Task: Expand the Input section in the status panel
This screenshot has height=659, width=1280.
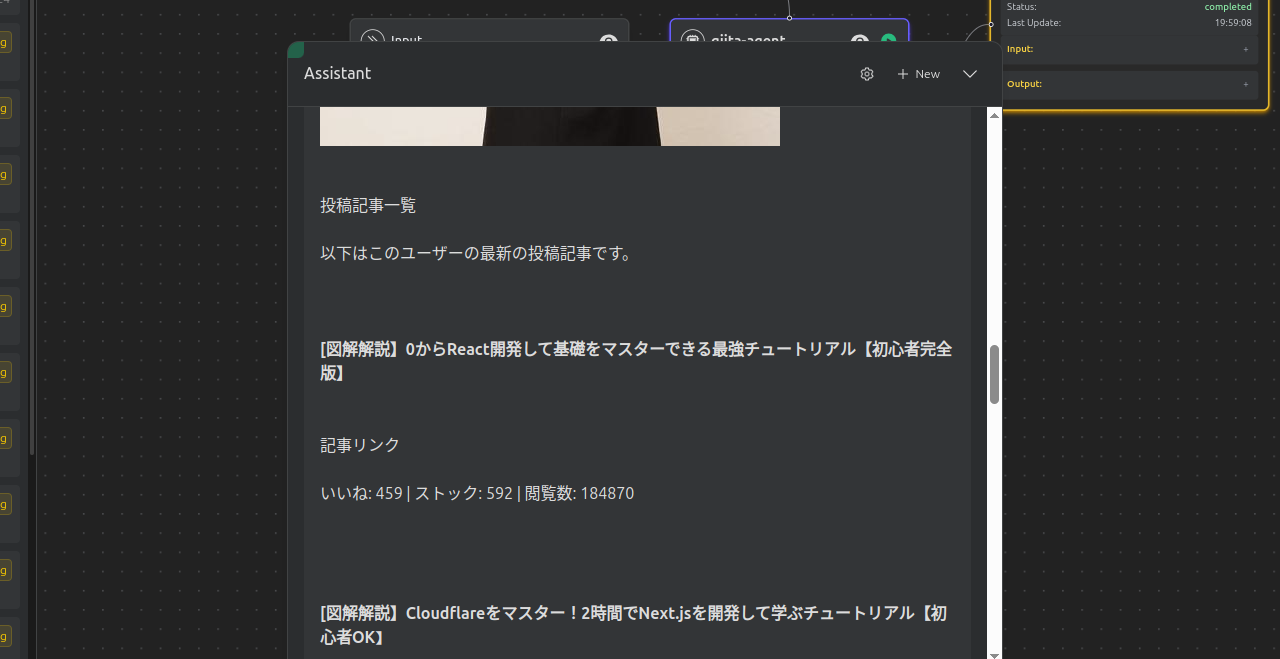Action: pos(1245,48)
